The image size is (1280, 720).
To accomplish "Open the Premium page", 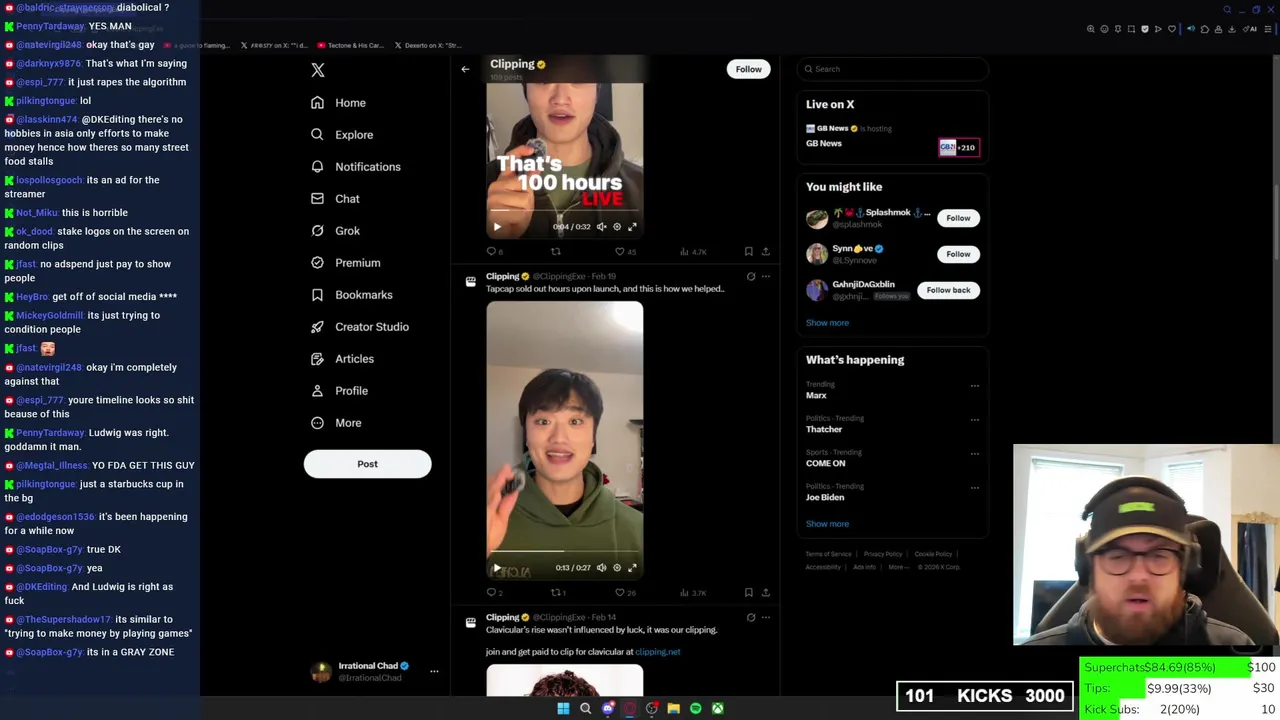I will click(x=346, y=263).
